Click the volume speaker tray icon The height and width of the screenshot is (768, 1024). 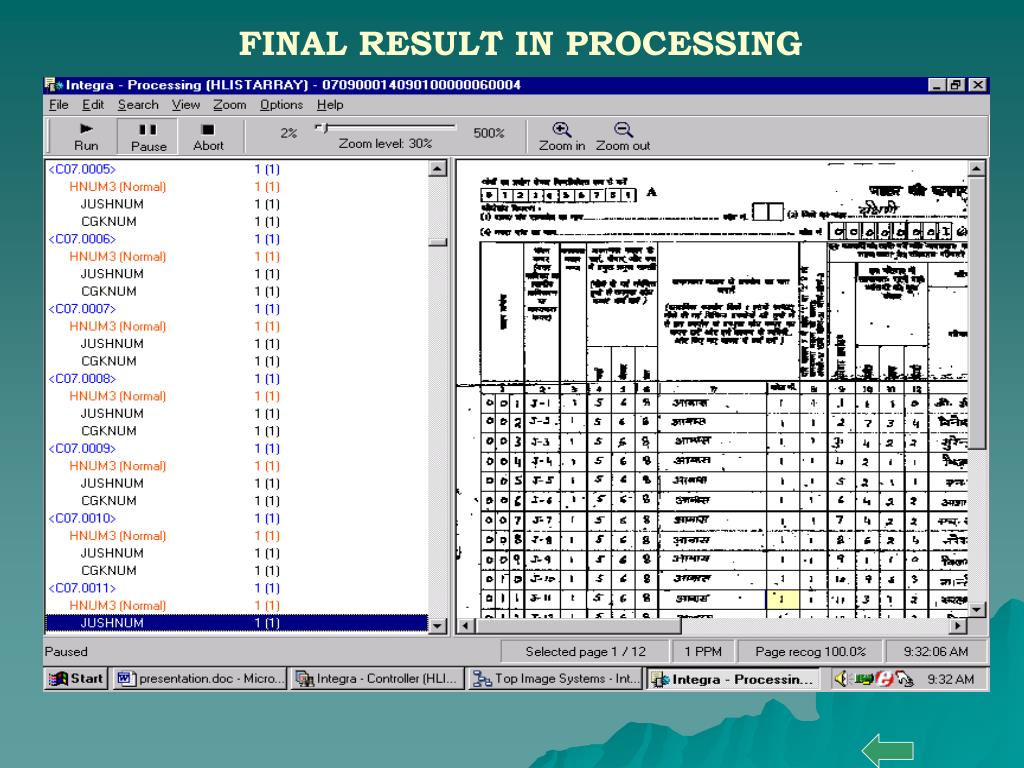tap(842, 679)
